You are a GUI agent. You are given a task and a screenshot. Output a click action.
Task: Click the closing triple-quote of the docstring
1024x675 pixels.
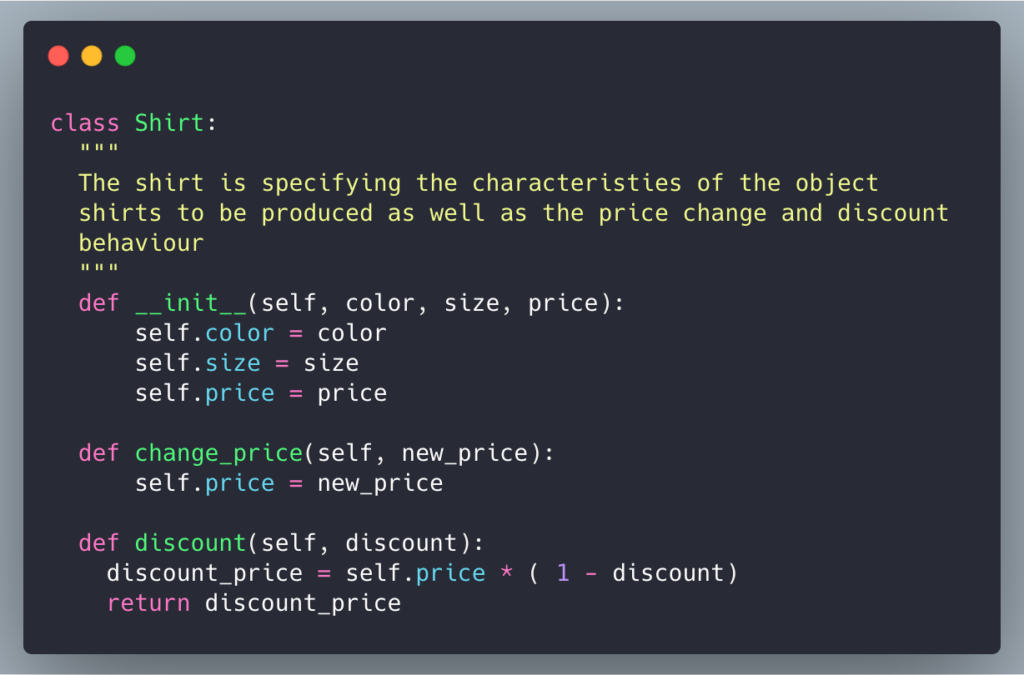99,268
